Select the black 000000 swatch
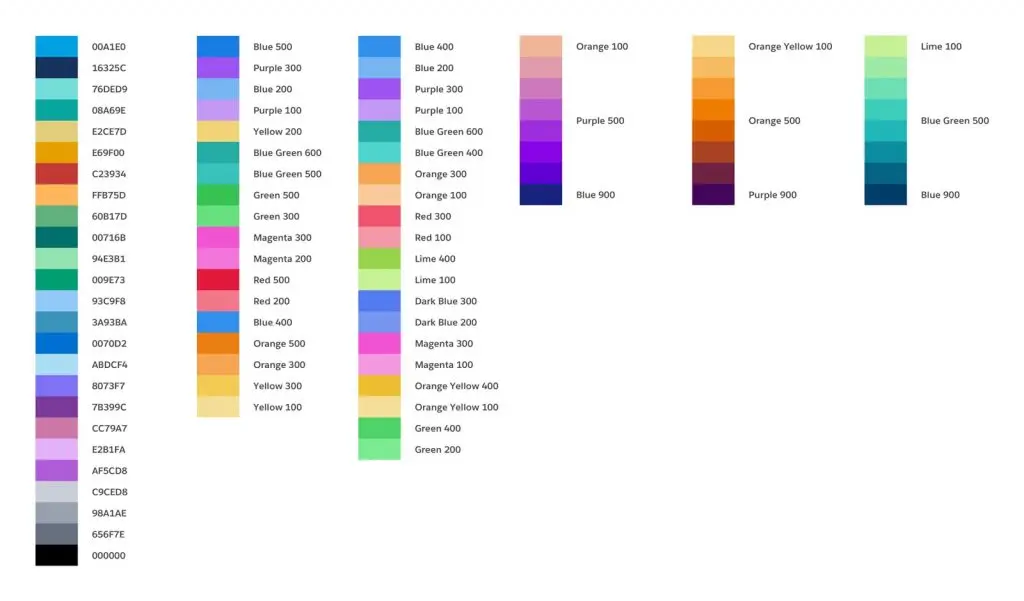This screenshot has height=601, width=1024. click(x=56, y=556)
